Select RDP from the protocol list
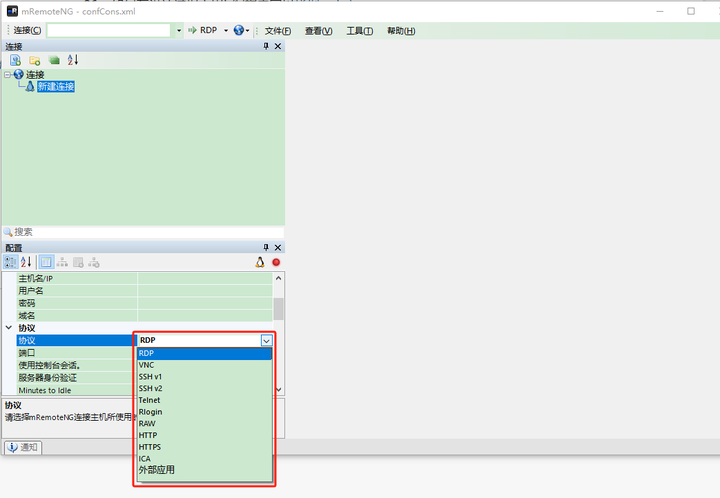The height and width of the screenshot is (498, 720). (205, 353)
